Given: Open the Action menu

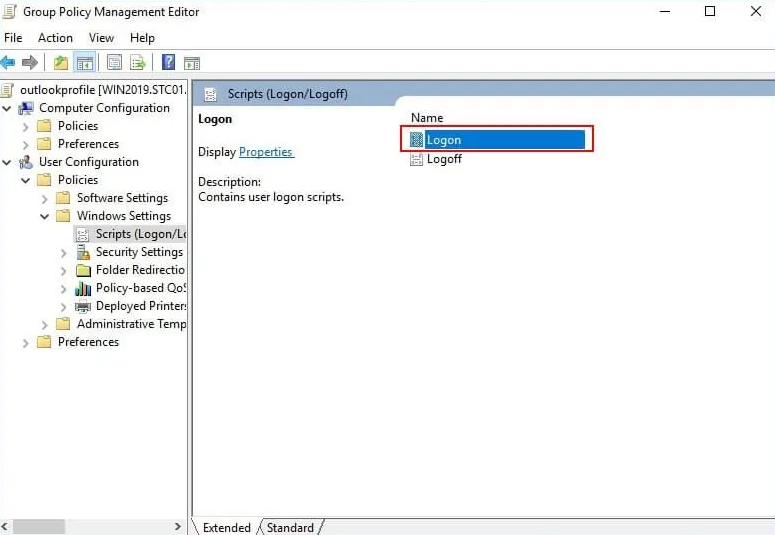Looking at the screenshot, I should coord(55,38).
